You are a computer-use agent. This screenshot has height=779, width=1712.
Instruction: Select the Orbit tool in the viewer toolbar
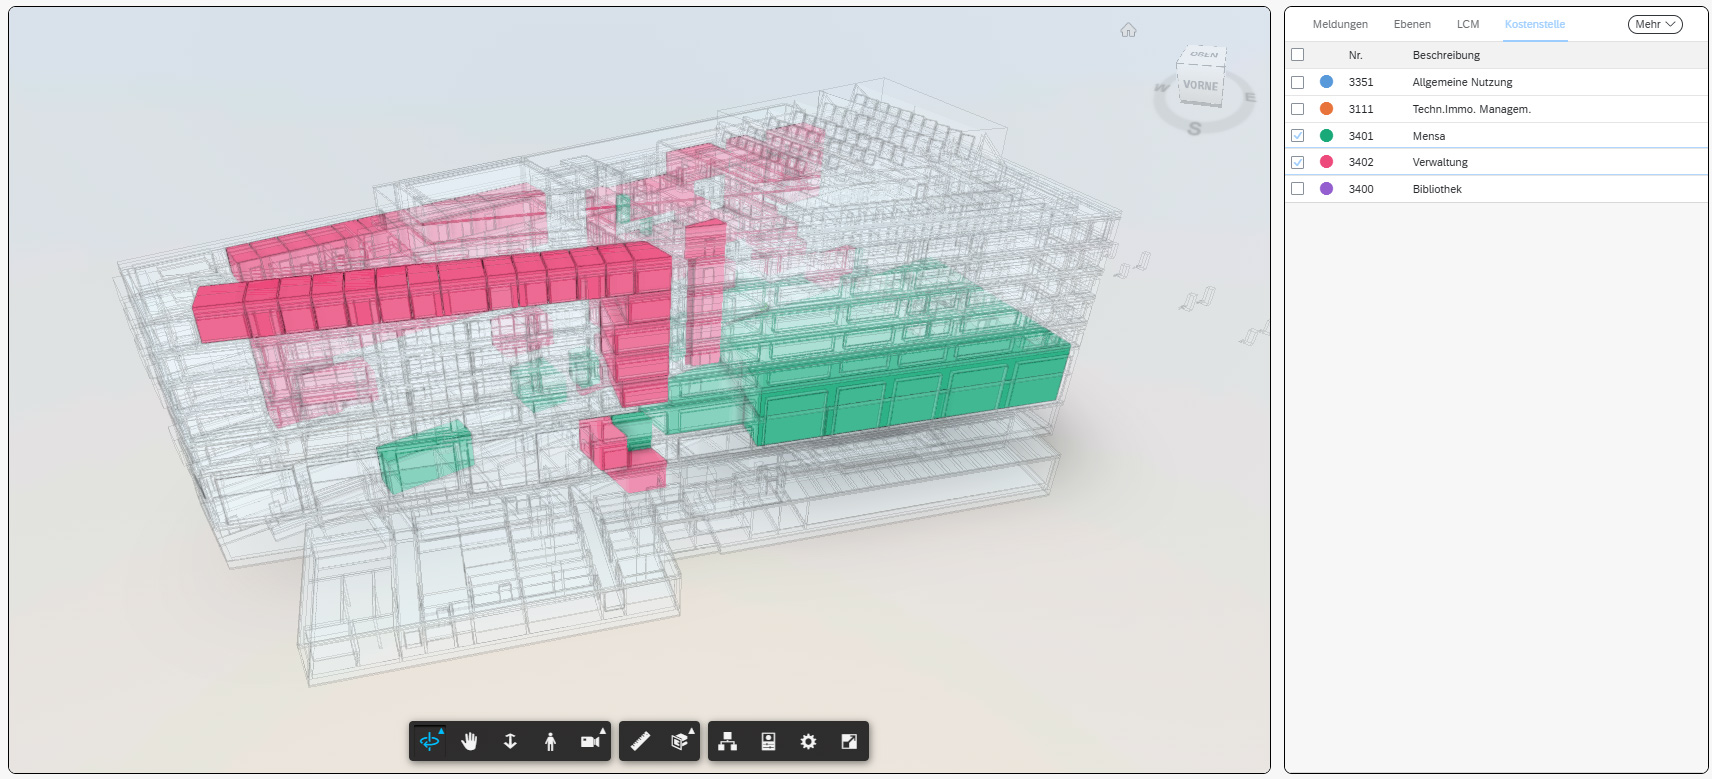pyautogui.click(x=429, y=741)
